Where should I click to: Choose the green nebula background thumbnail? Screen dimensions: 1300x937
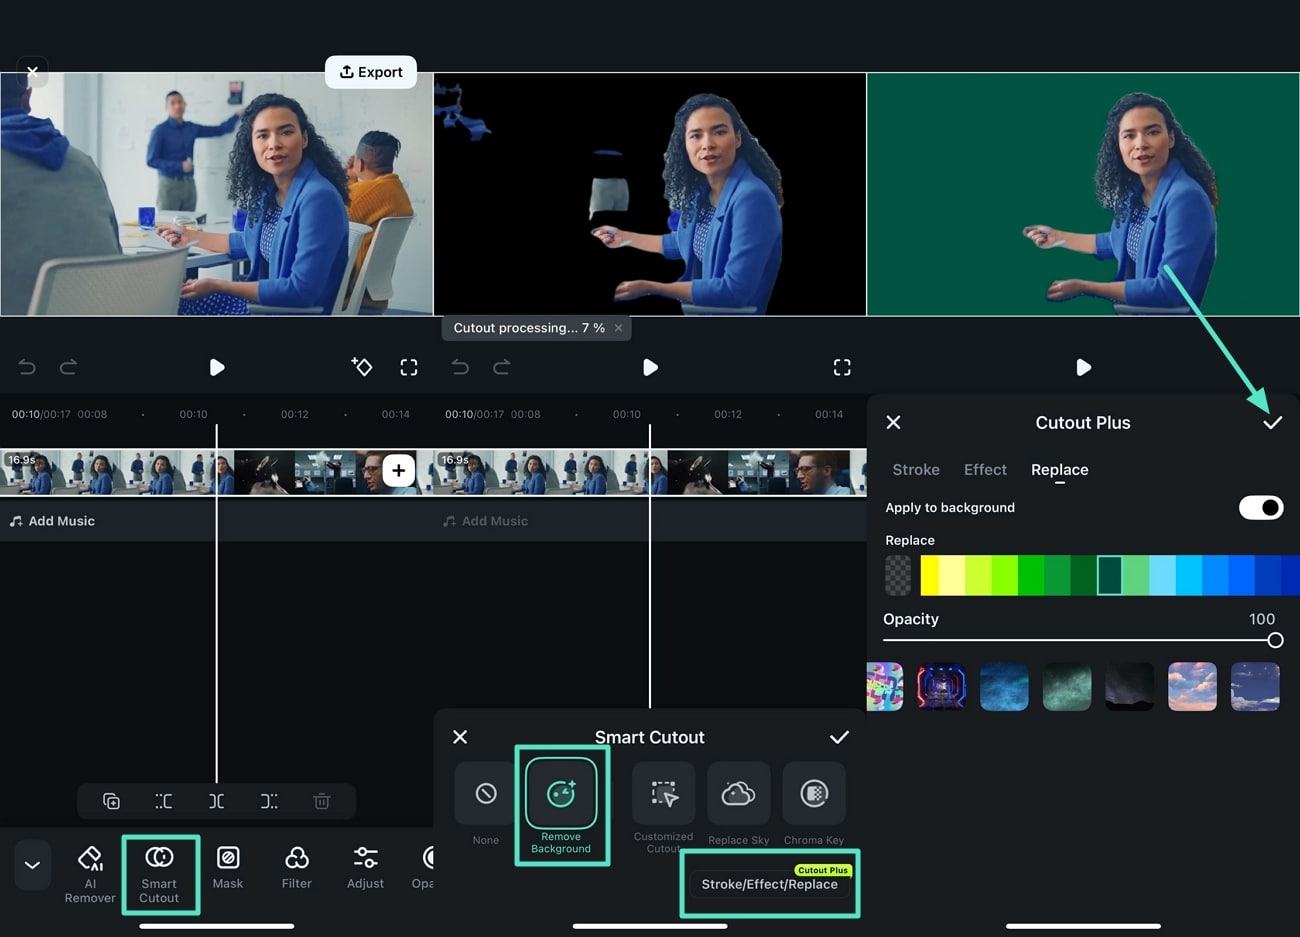click(x=1067, y=687)
